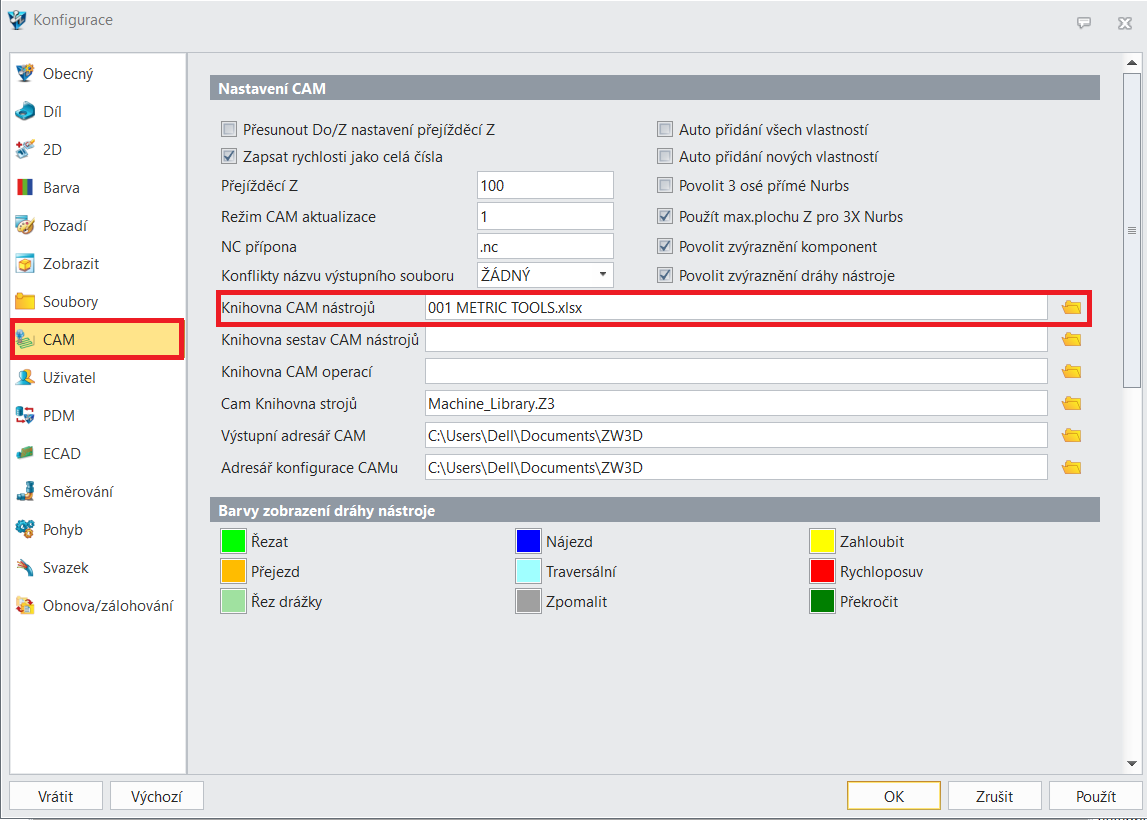Image resolution: width=1147 pixels, height=820 pixels.
Task: Click the Přejížděcí Z value field
Action: (545, 186)
